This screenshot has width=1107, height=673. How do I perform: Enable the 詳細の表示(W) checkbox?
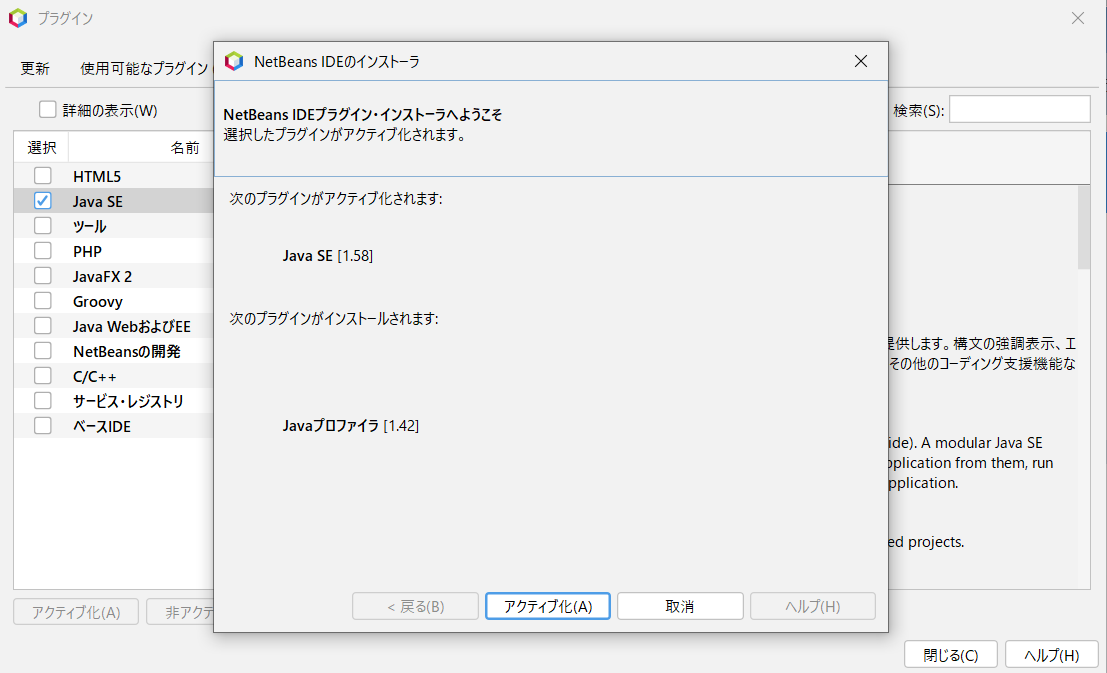pyautogui.click(x=47, y=109)
